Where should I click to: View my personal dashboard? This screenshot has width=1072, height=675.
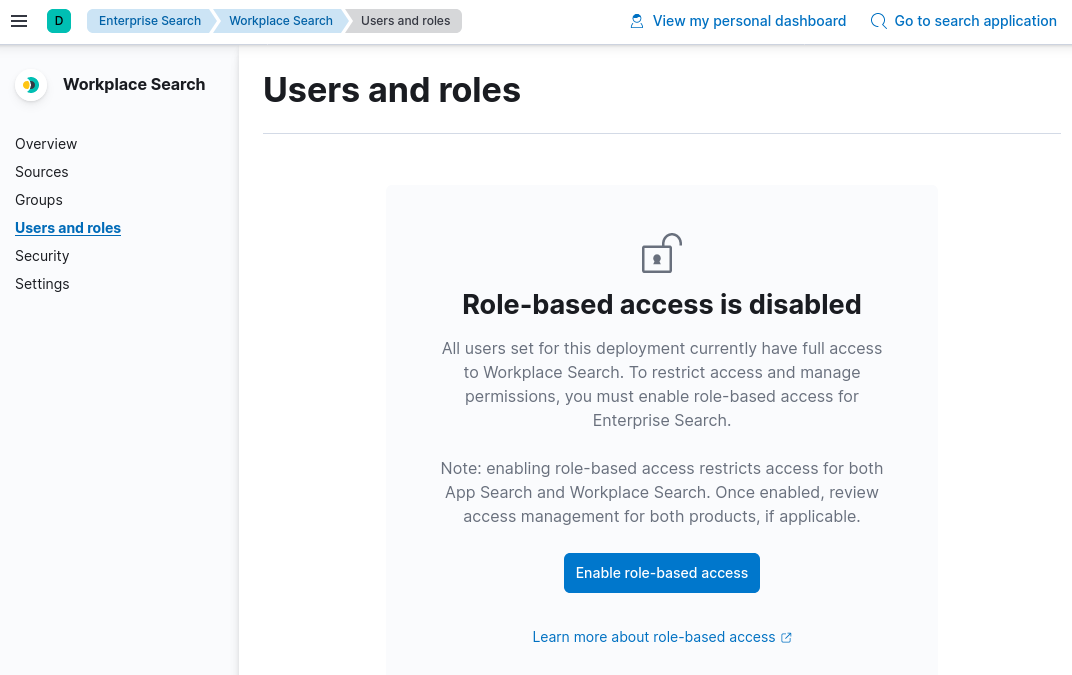click(749, 20)
